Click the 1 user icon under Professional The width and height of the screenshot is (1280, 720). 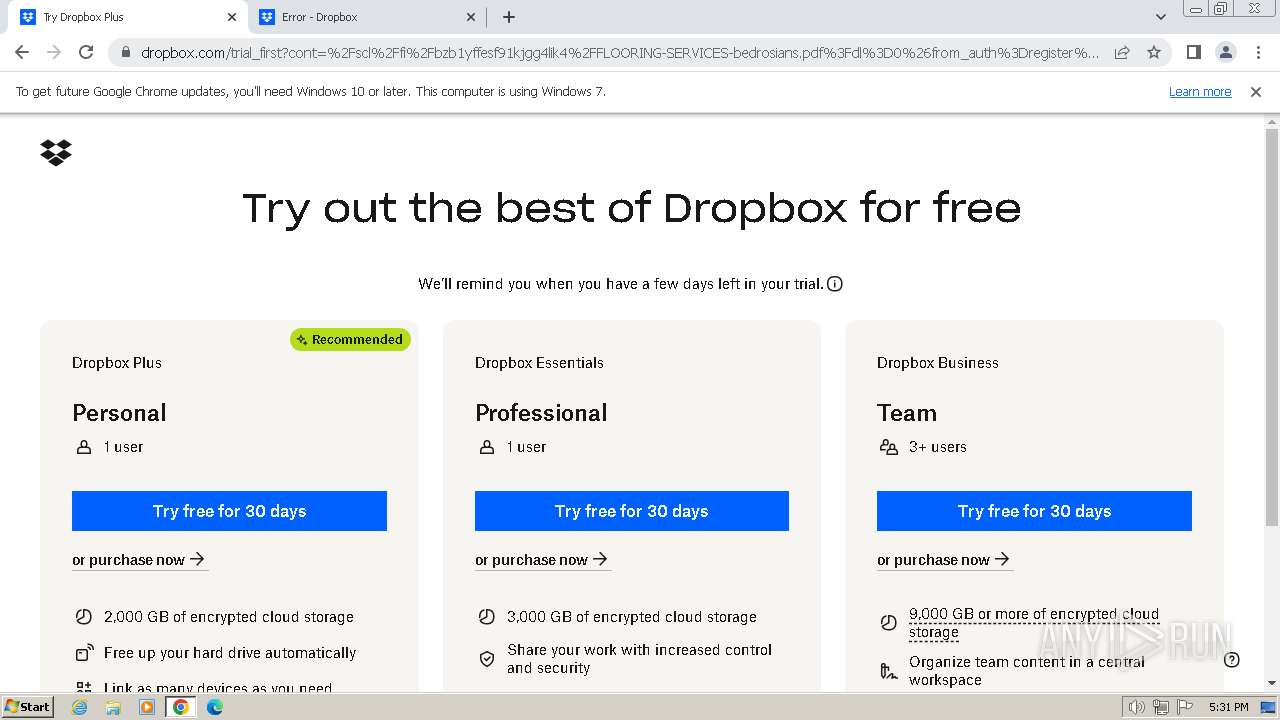487,447
